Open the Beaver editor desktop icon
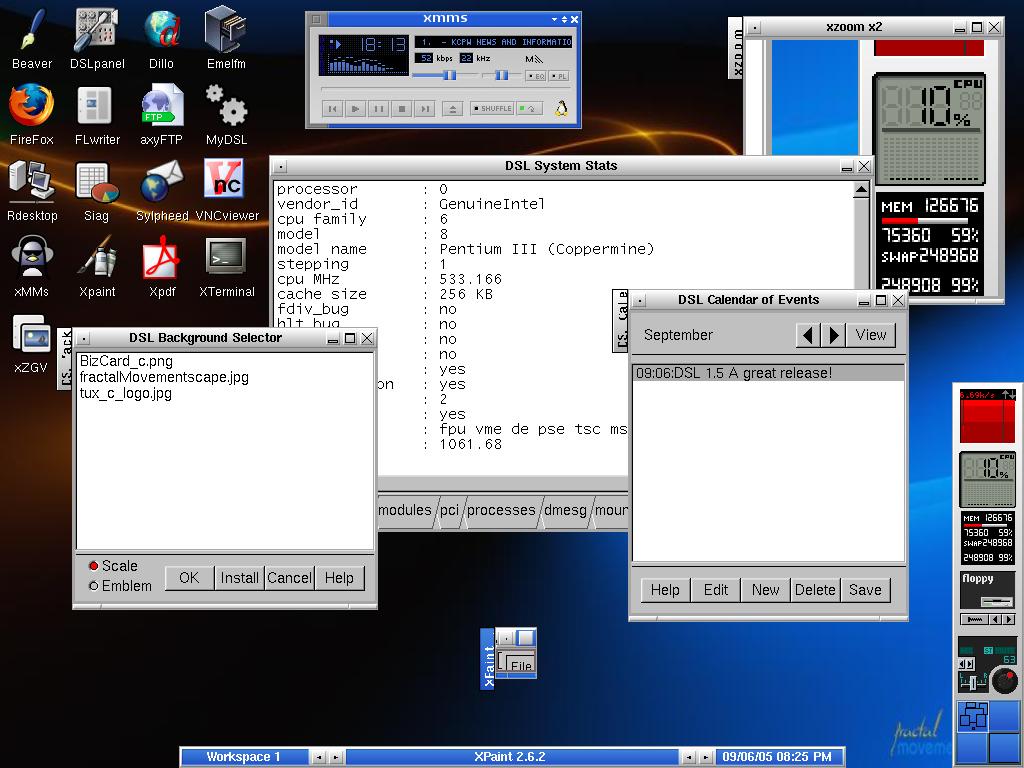This screenshot has height=768, width=1024. point(31,38)
